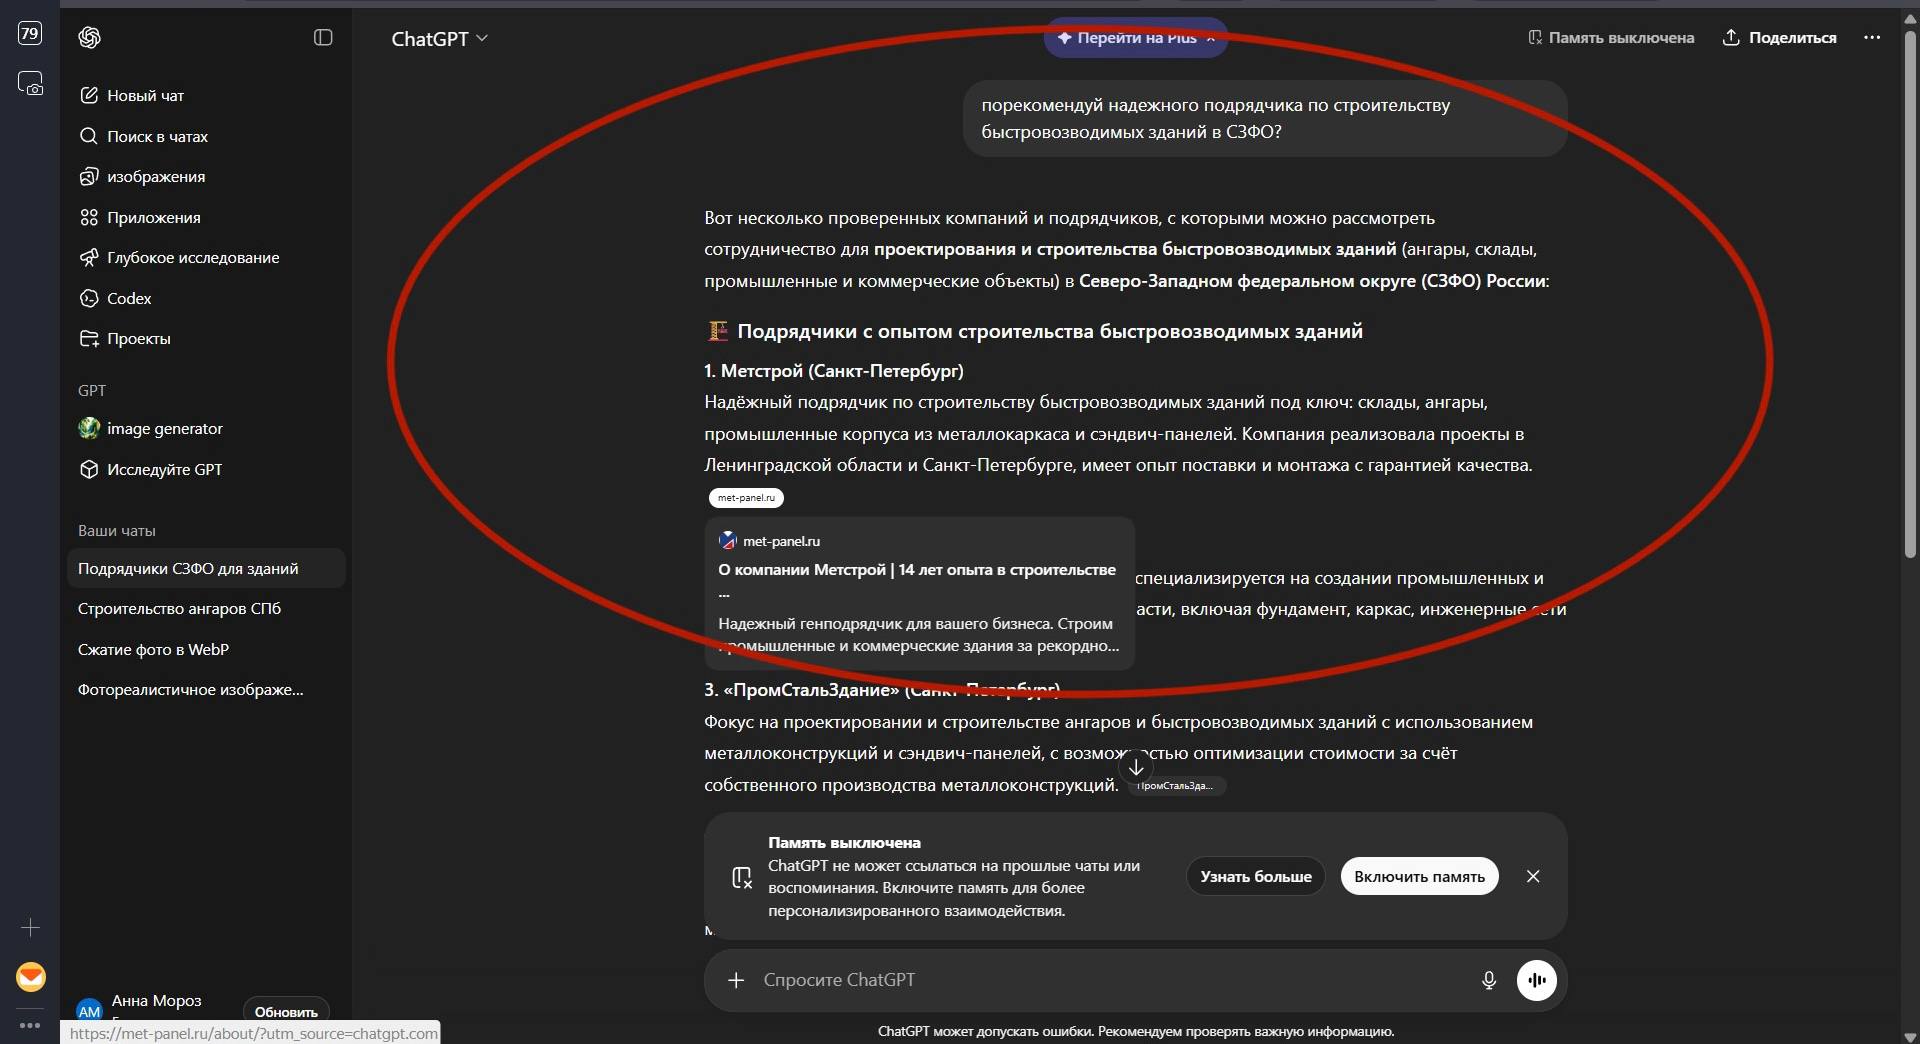Click the heading 3. «ПромСтальЗдание»
The image size is (1920, 1044).
click(x=881, y=690)
